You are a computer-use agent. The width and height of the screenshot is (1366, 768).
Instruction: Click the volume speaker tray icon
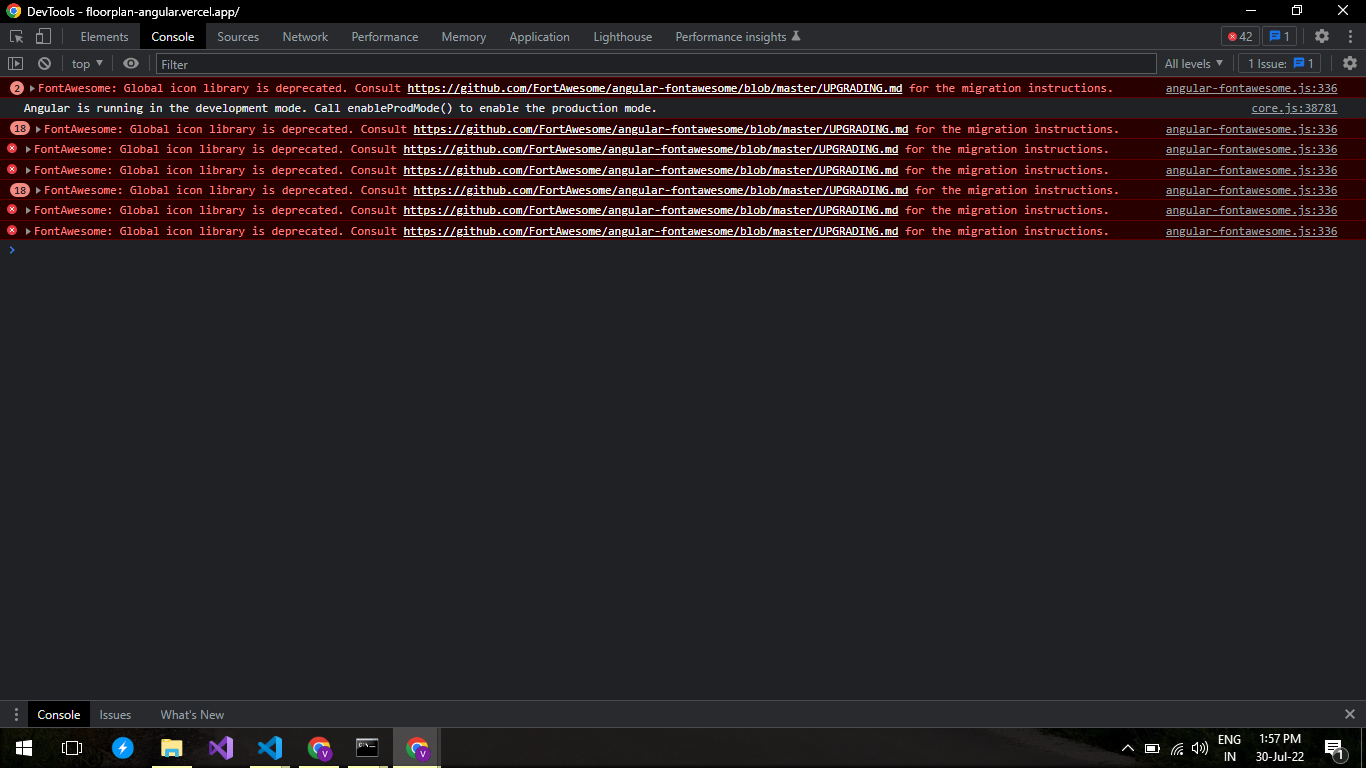click(1201, 748)
